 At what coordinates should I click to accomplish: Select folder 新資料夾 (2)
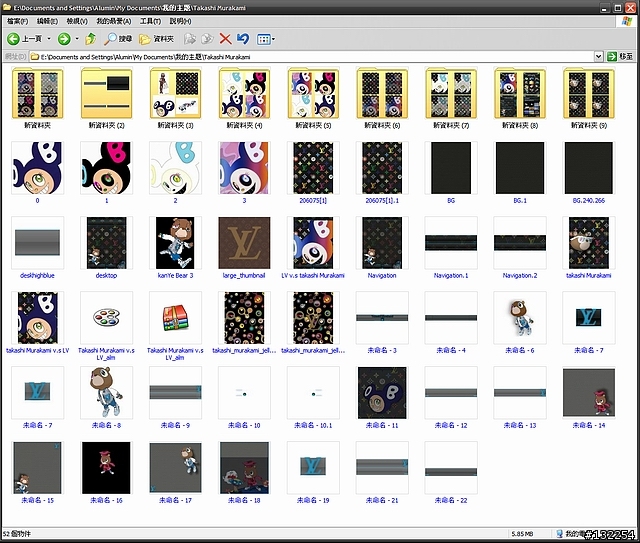point(107,94)
